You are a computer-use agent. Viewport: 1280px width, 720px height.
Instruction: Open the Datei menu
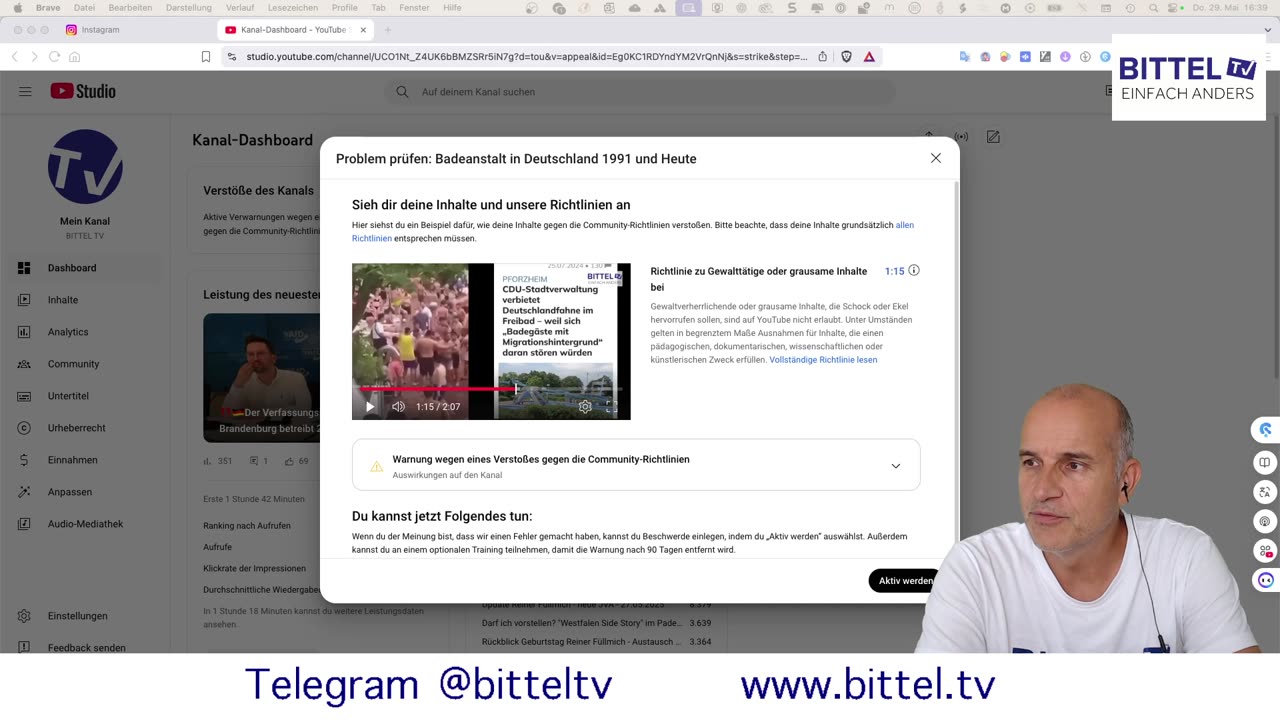[x=85, y=8]
